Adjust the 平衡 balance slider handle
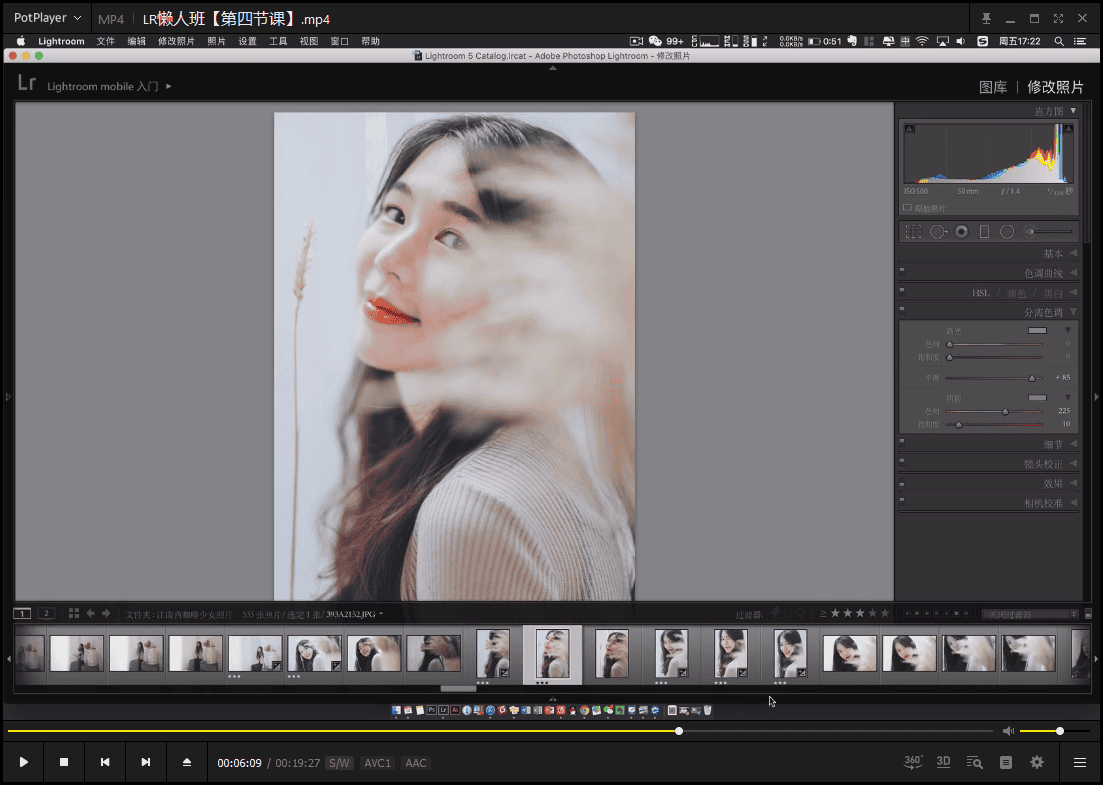1103x785 pixels. (x=1032, y=378)
